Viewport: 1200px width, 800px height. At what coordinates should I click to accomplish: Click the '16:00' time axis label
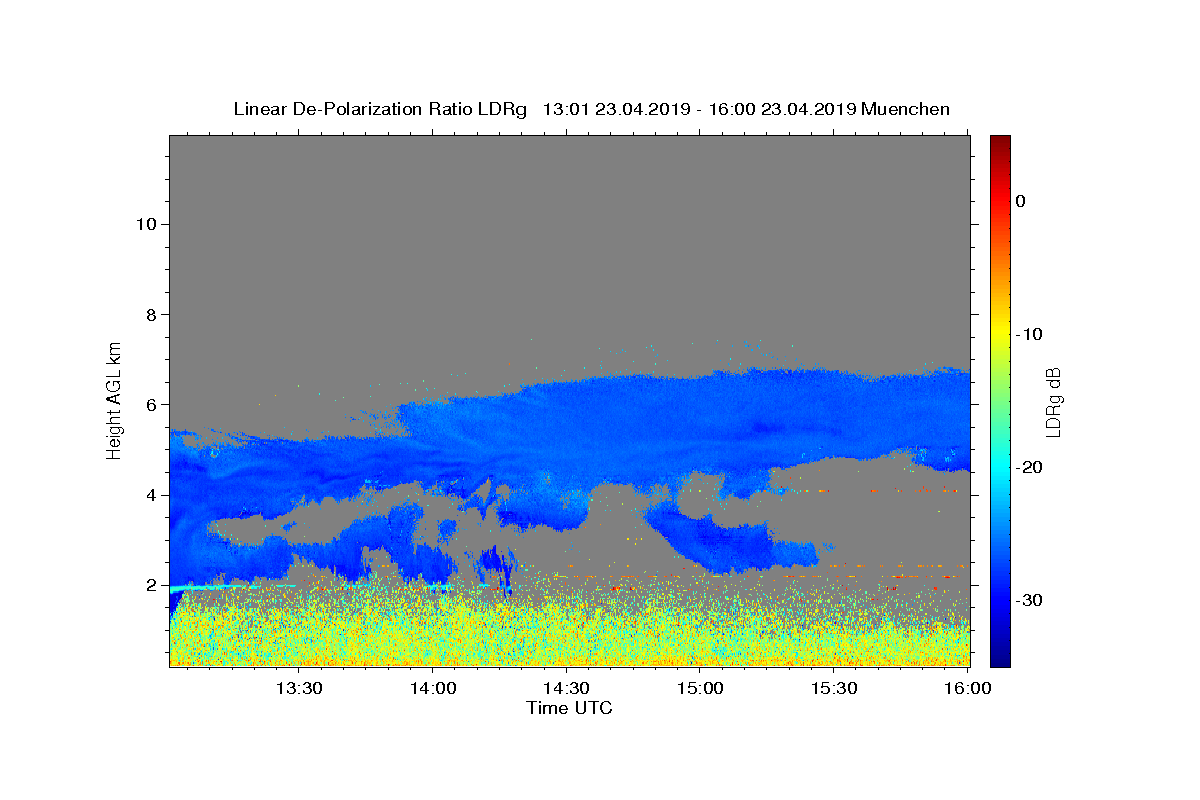click(x=969, y=688)
